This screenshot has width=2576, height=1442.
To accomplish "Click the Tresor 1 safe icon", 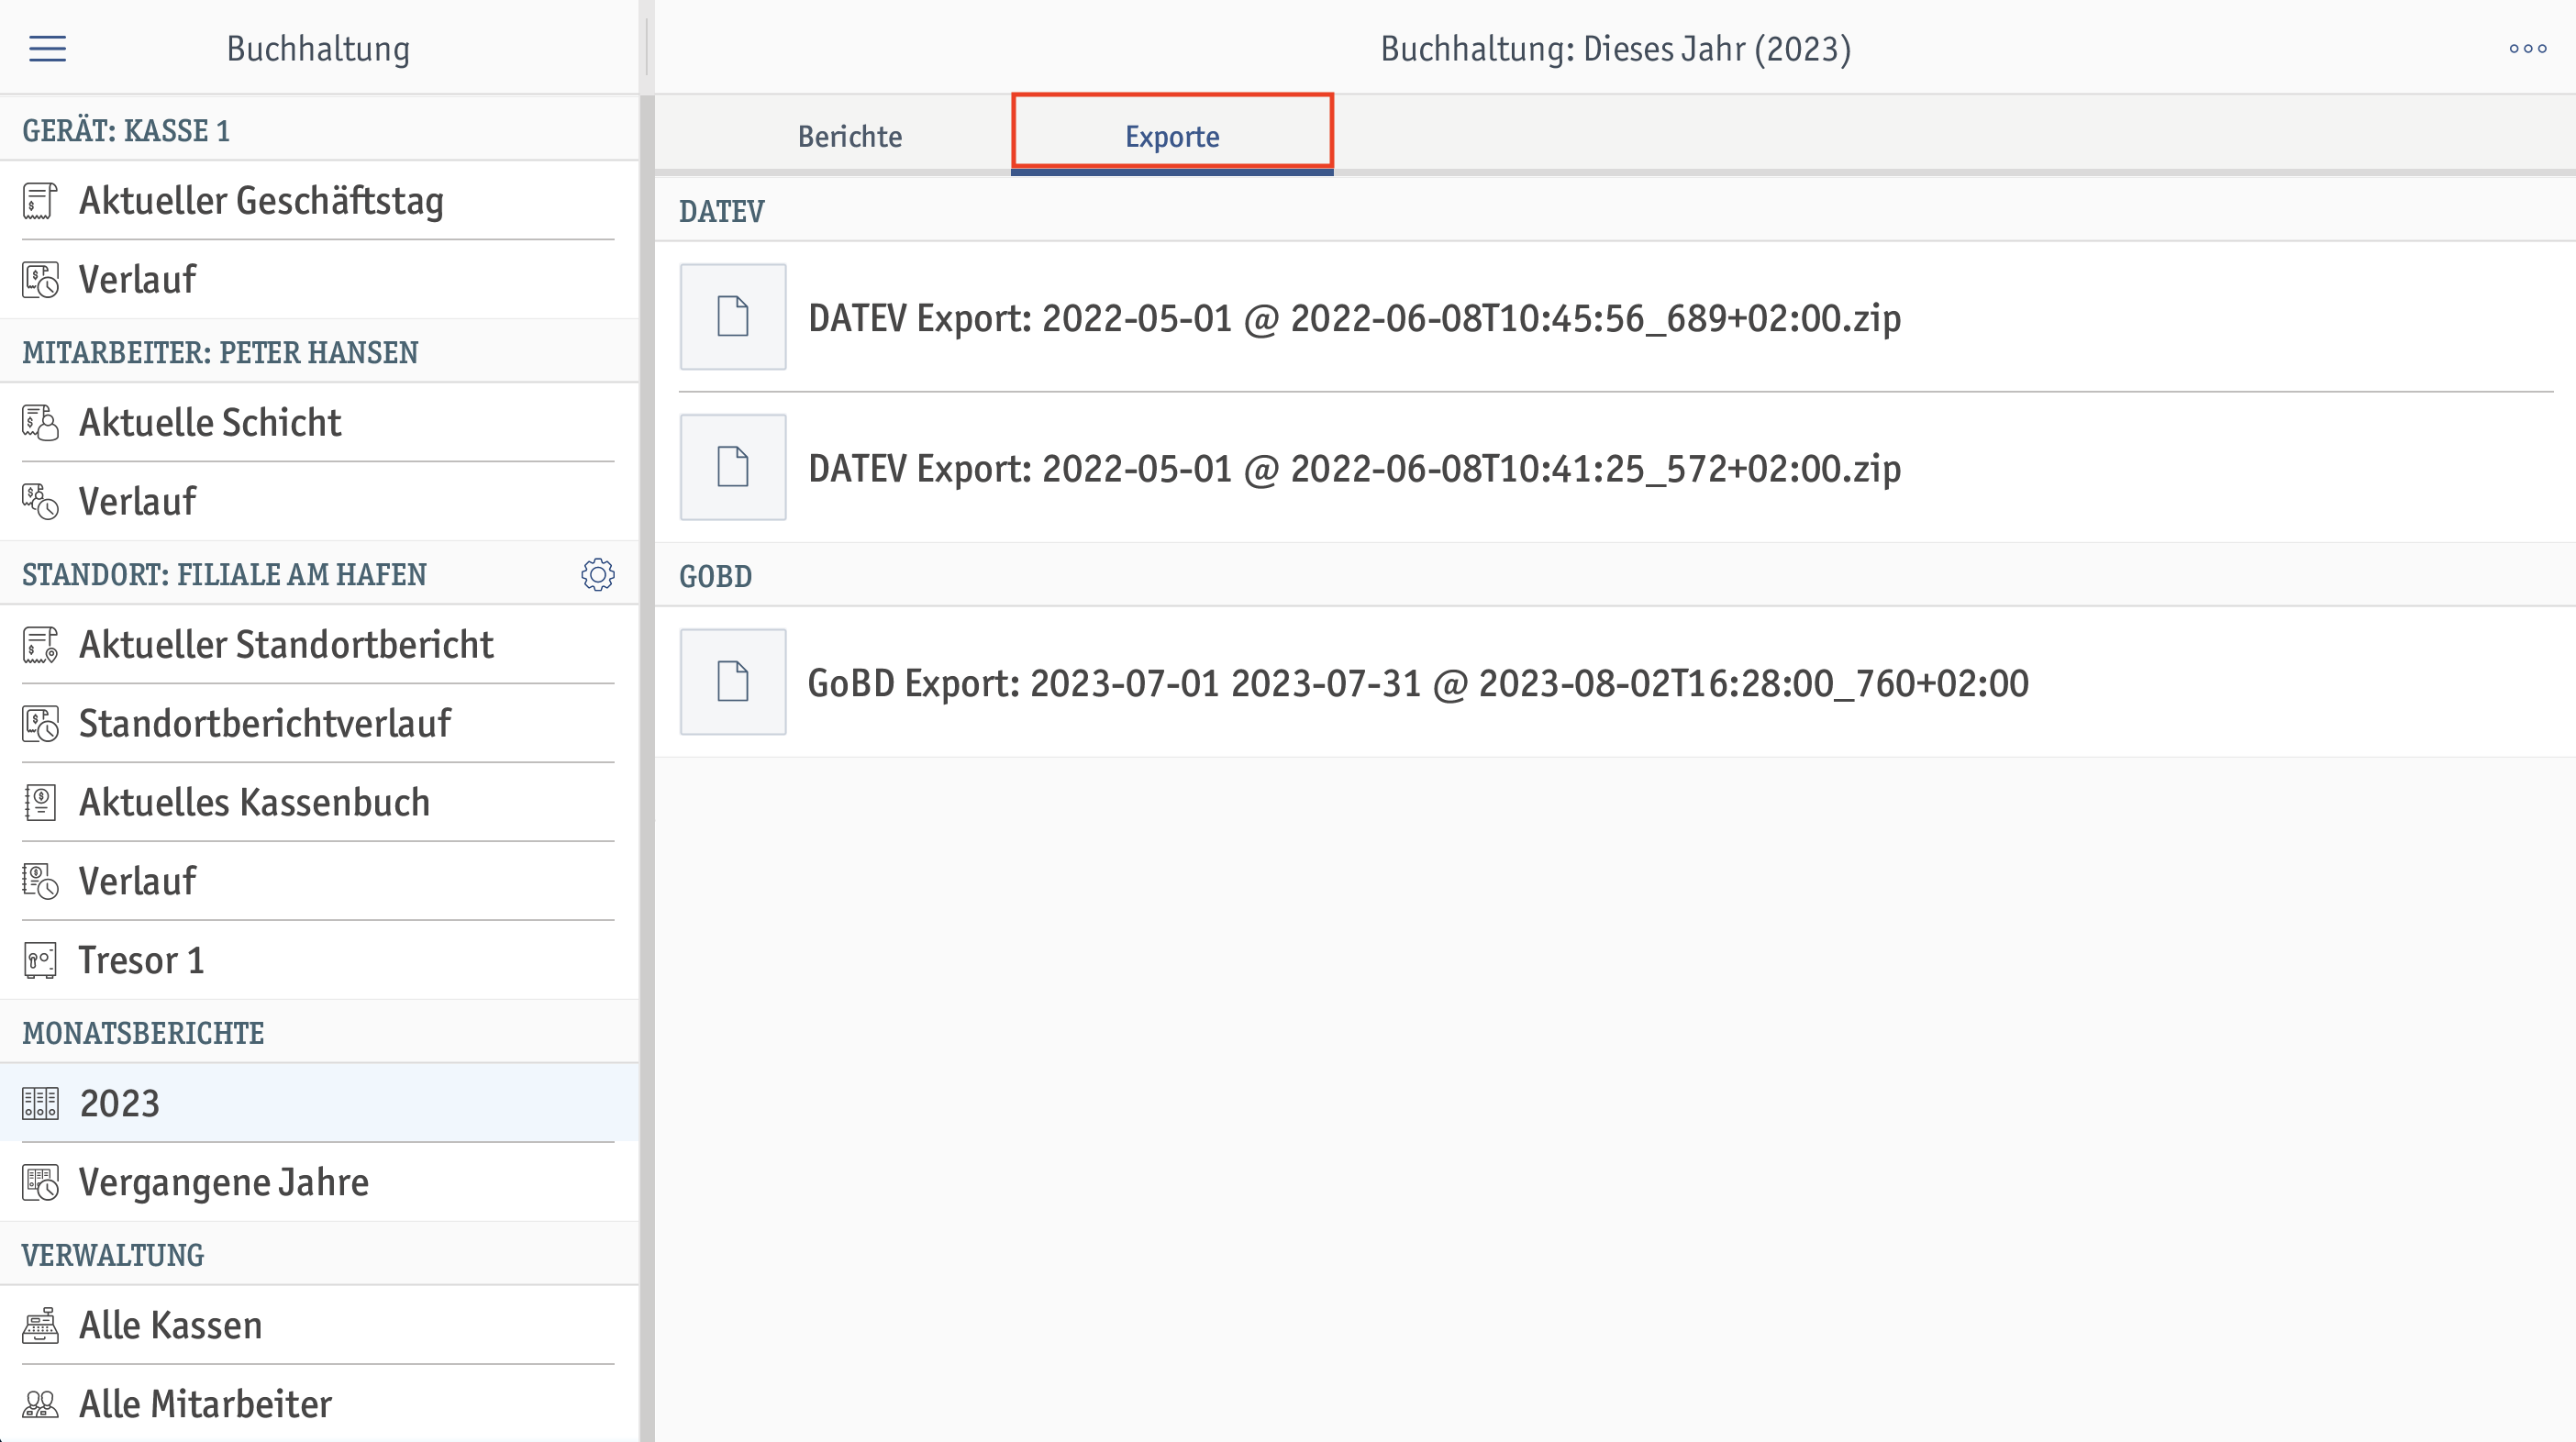I will 40,961.
